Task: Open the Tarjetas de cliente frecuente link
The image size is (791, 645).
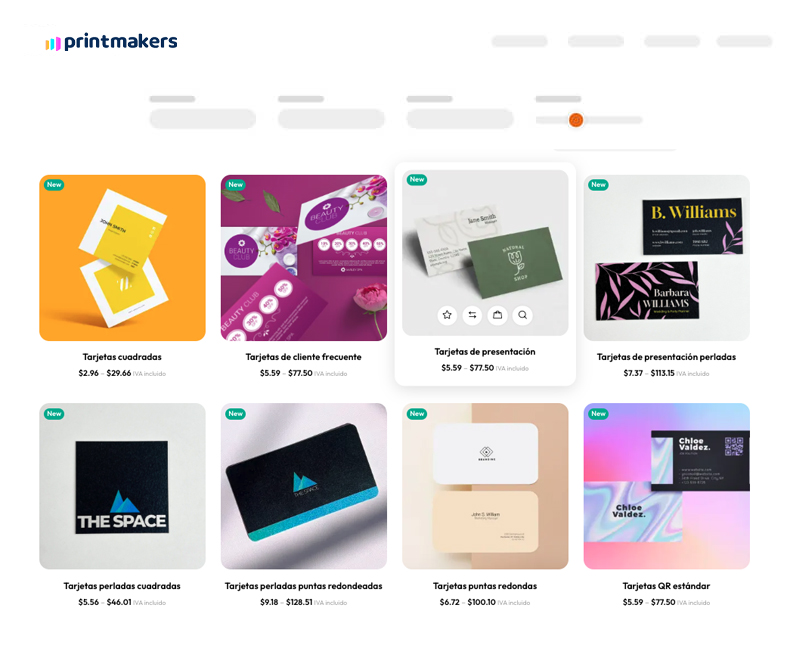Action: tap(304, 357)
